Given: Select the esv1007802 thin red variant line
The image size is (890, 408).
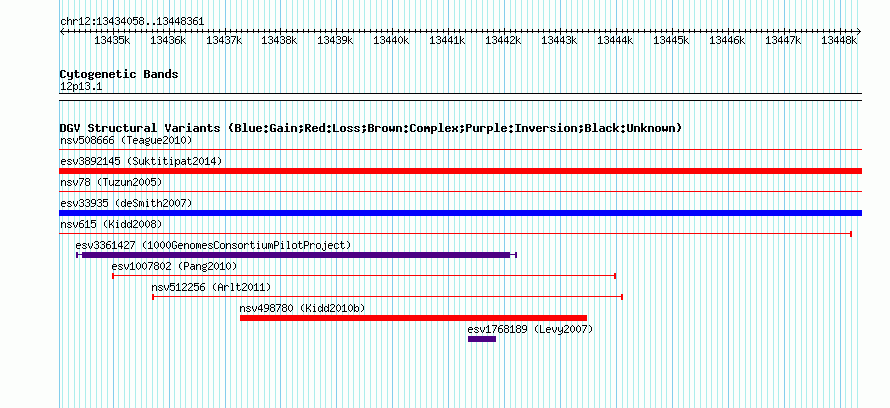Looking at the screenshot, I should pos(364,276).
